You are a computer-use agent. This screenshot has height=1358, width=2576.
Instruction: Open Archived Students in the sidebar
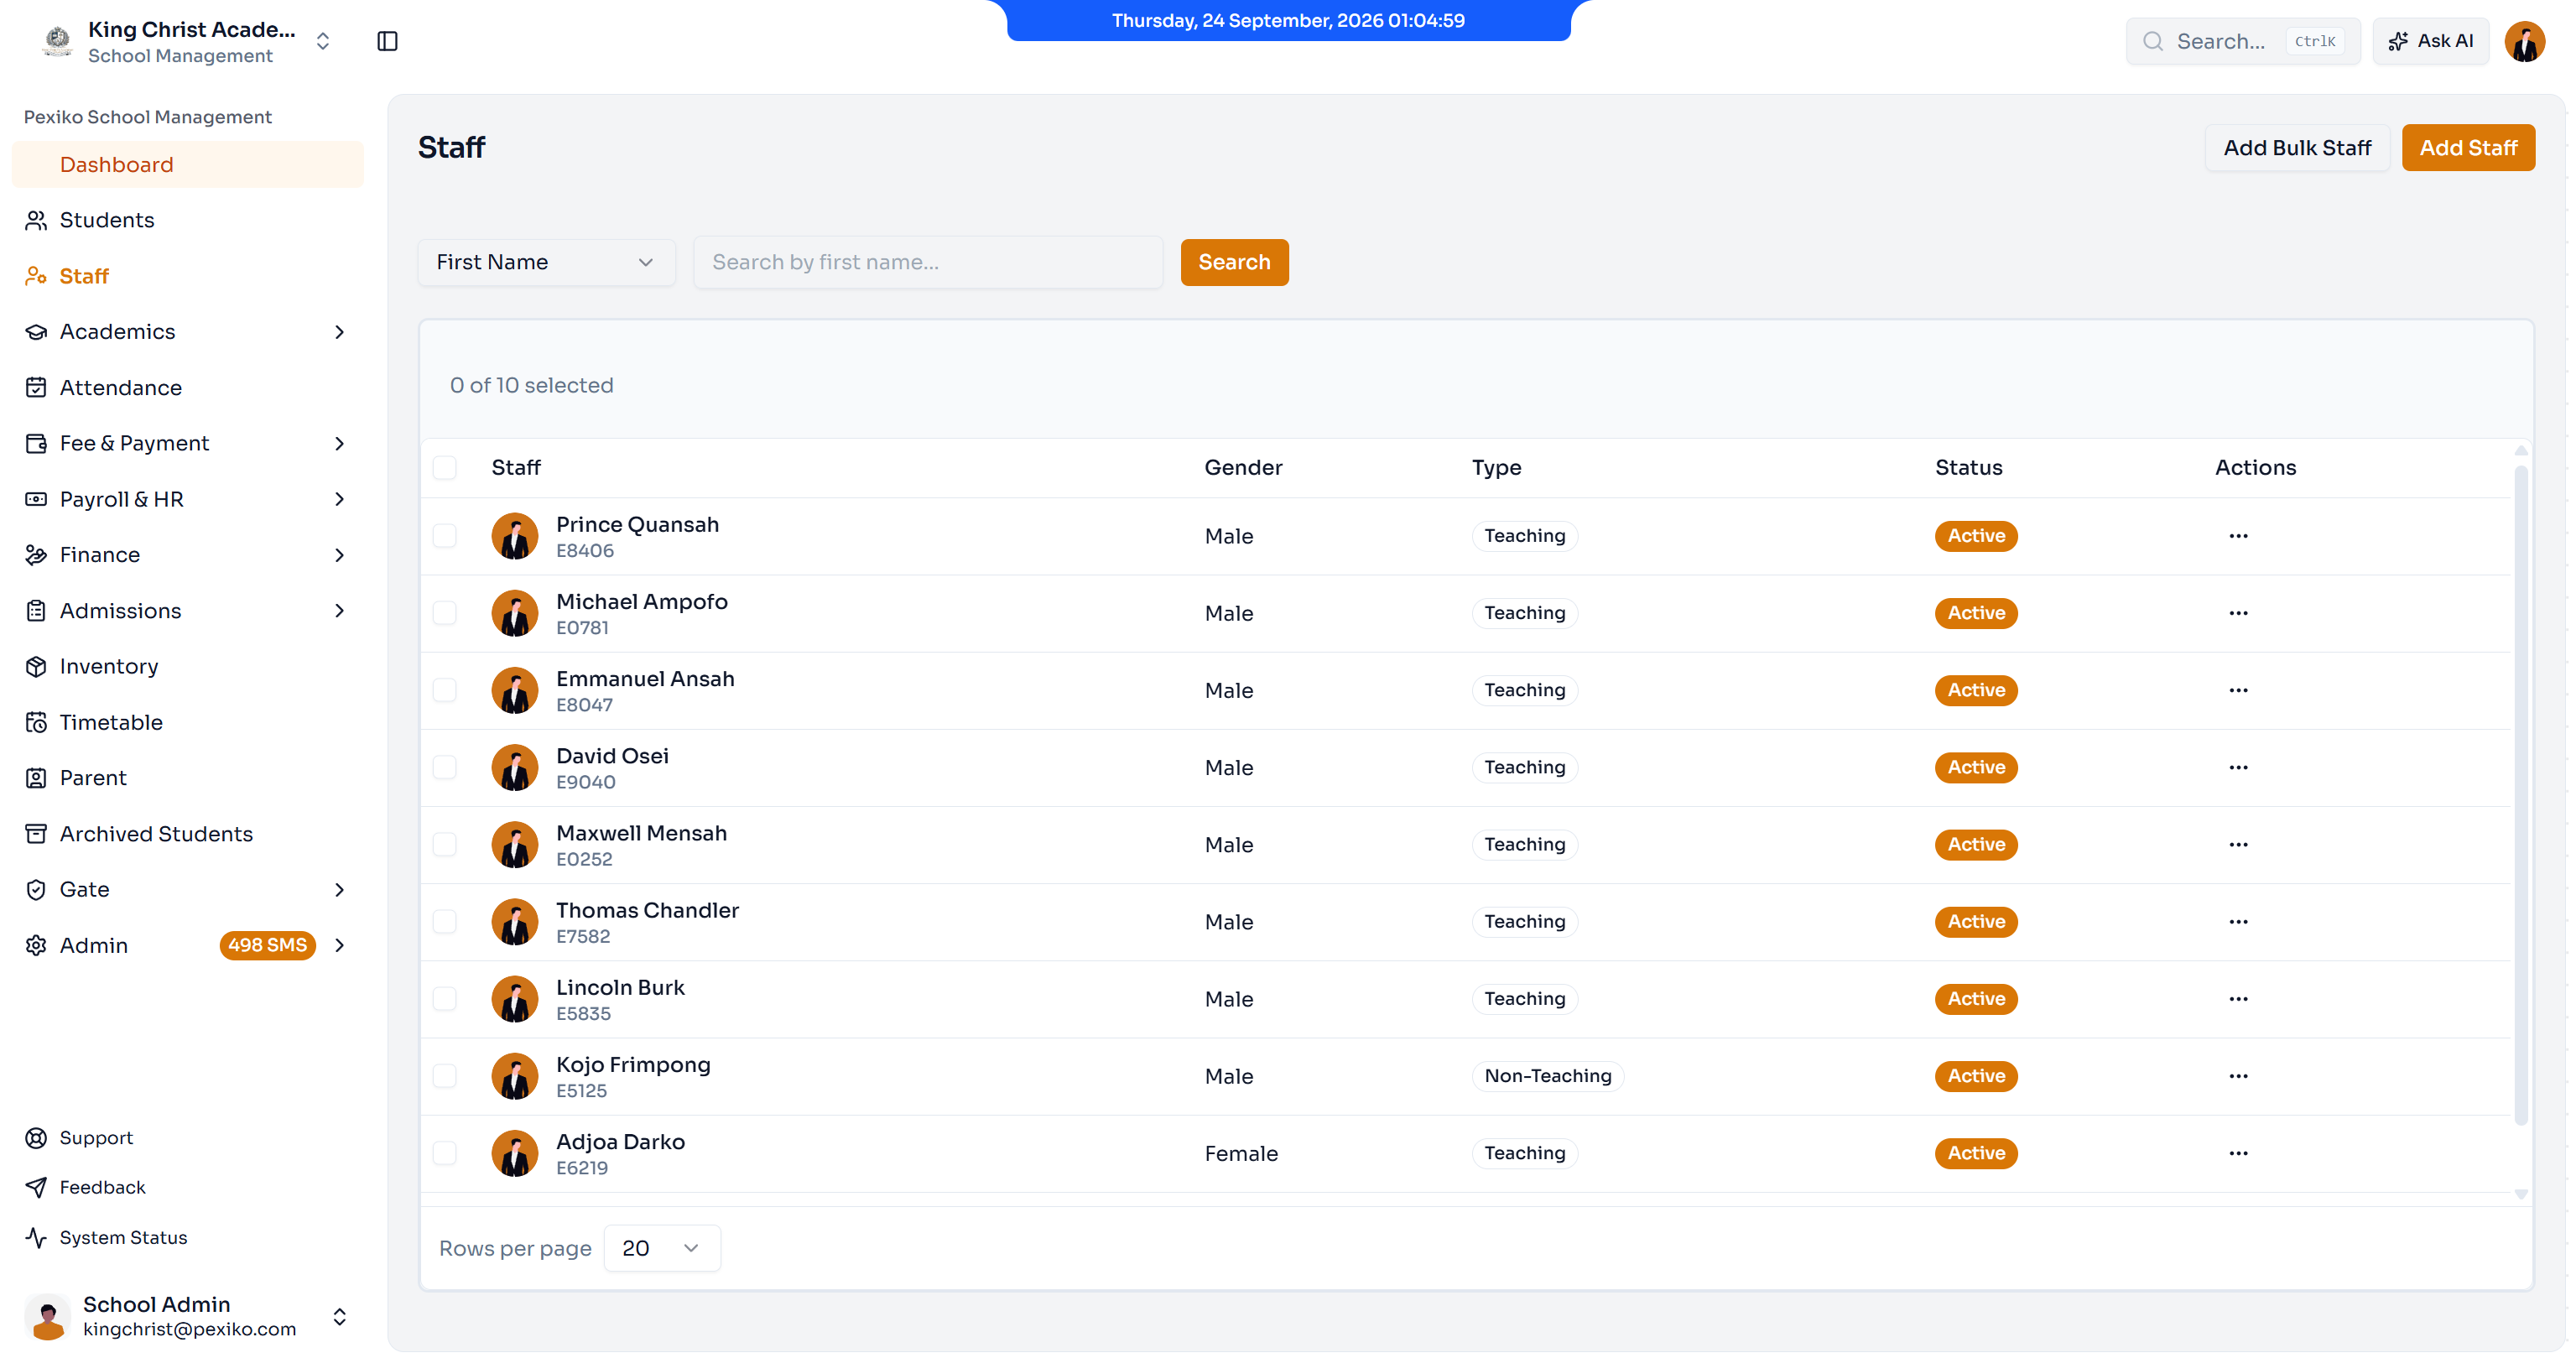tap(187, 834)
